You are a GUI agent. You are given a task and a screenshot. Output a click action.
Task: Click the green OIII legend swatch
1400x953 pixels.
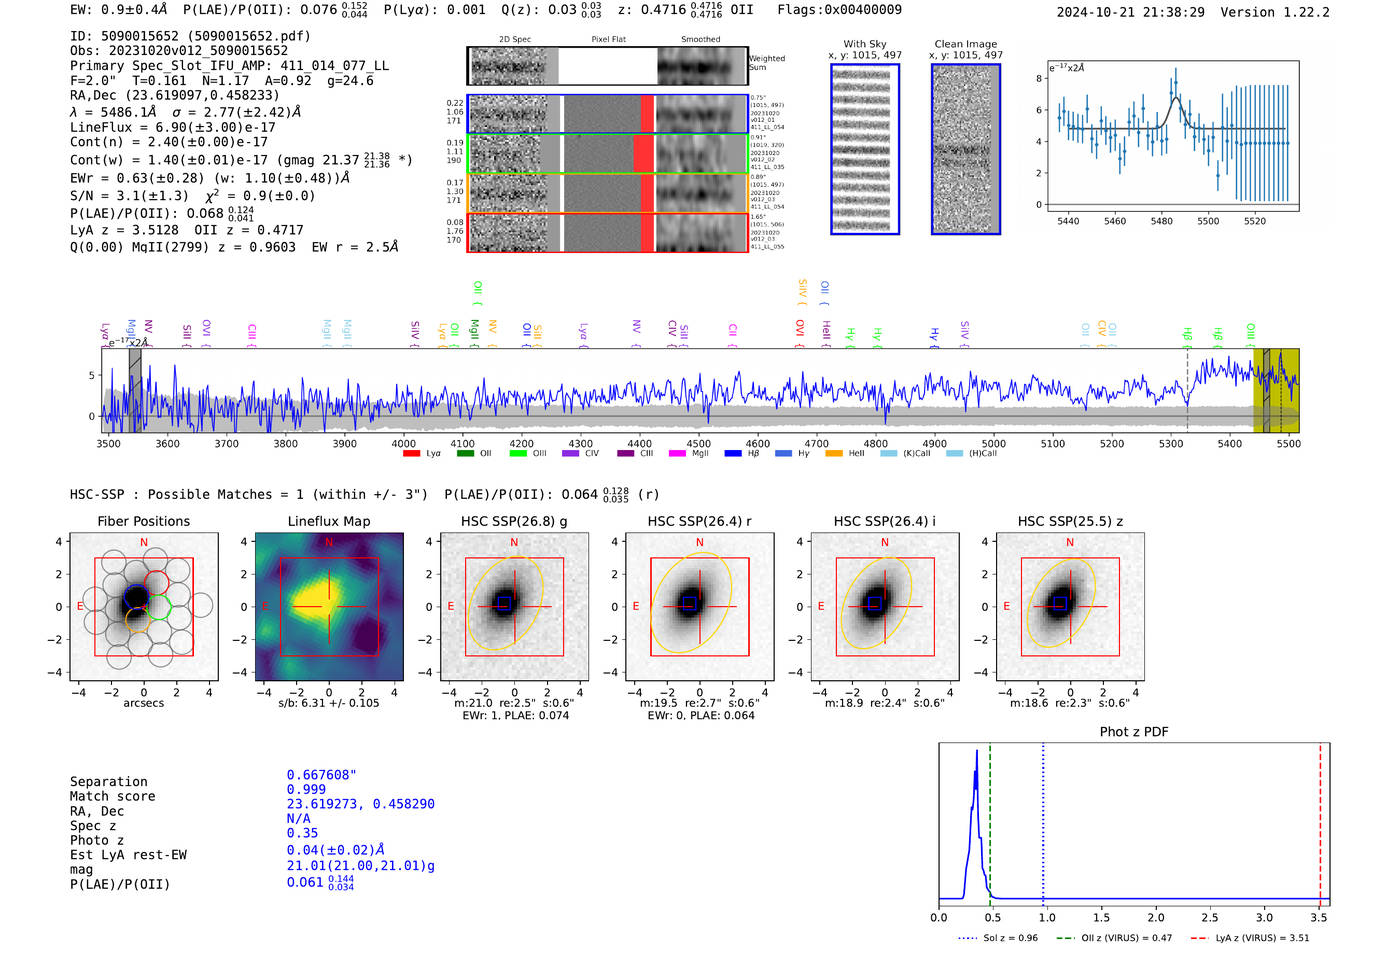coord(518,454)
